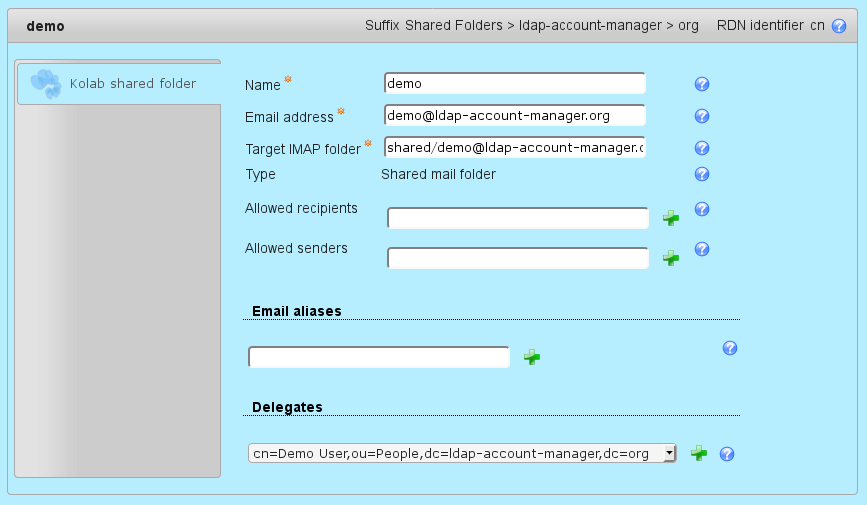The width and height of the screenshot is (867, 505).
Task: Click into the Name input field
Action: coord(514,84)
